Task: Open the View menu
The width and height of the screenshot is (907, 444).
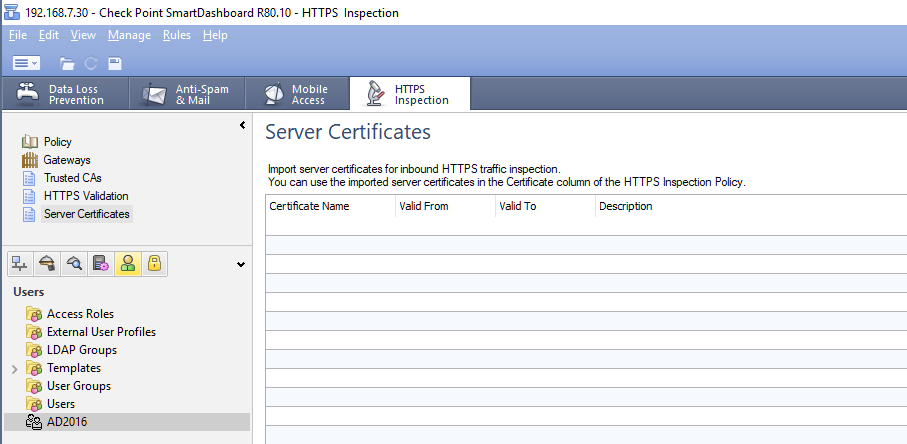Action: click(x=83, y=35)
